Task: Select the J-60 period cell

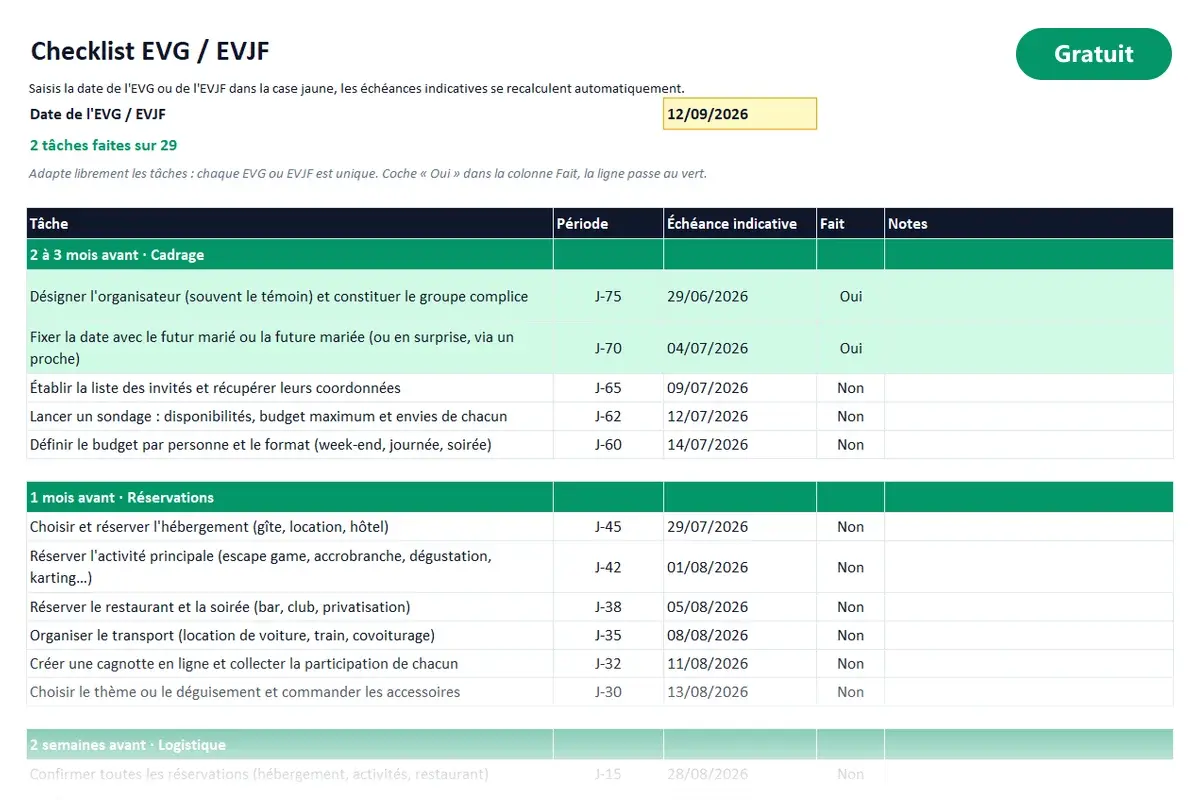Action: pyautogui.click(x=608, y=444)
